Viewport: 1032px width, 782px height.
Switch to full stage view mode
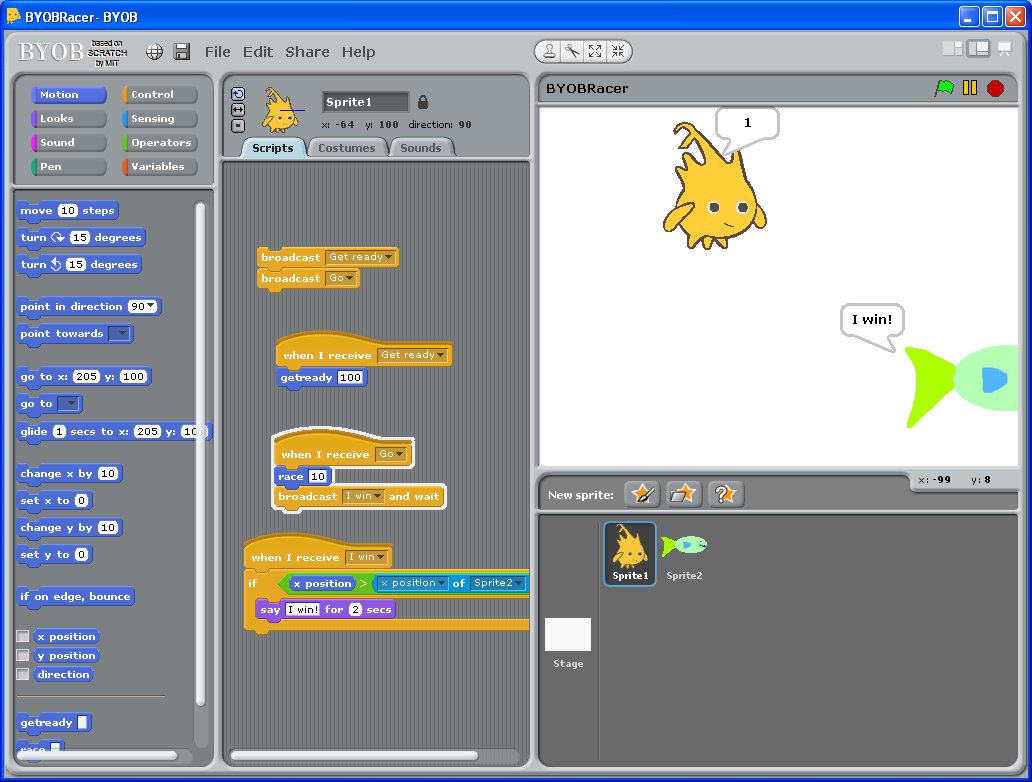(x=979, y=49)
